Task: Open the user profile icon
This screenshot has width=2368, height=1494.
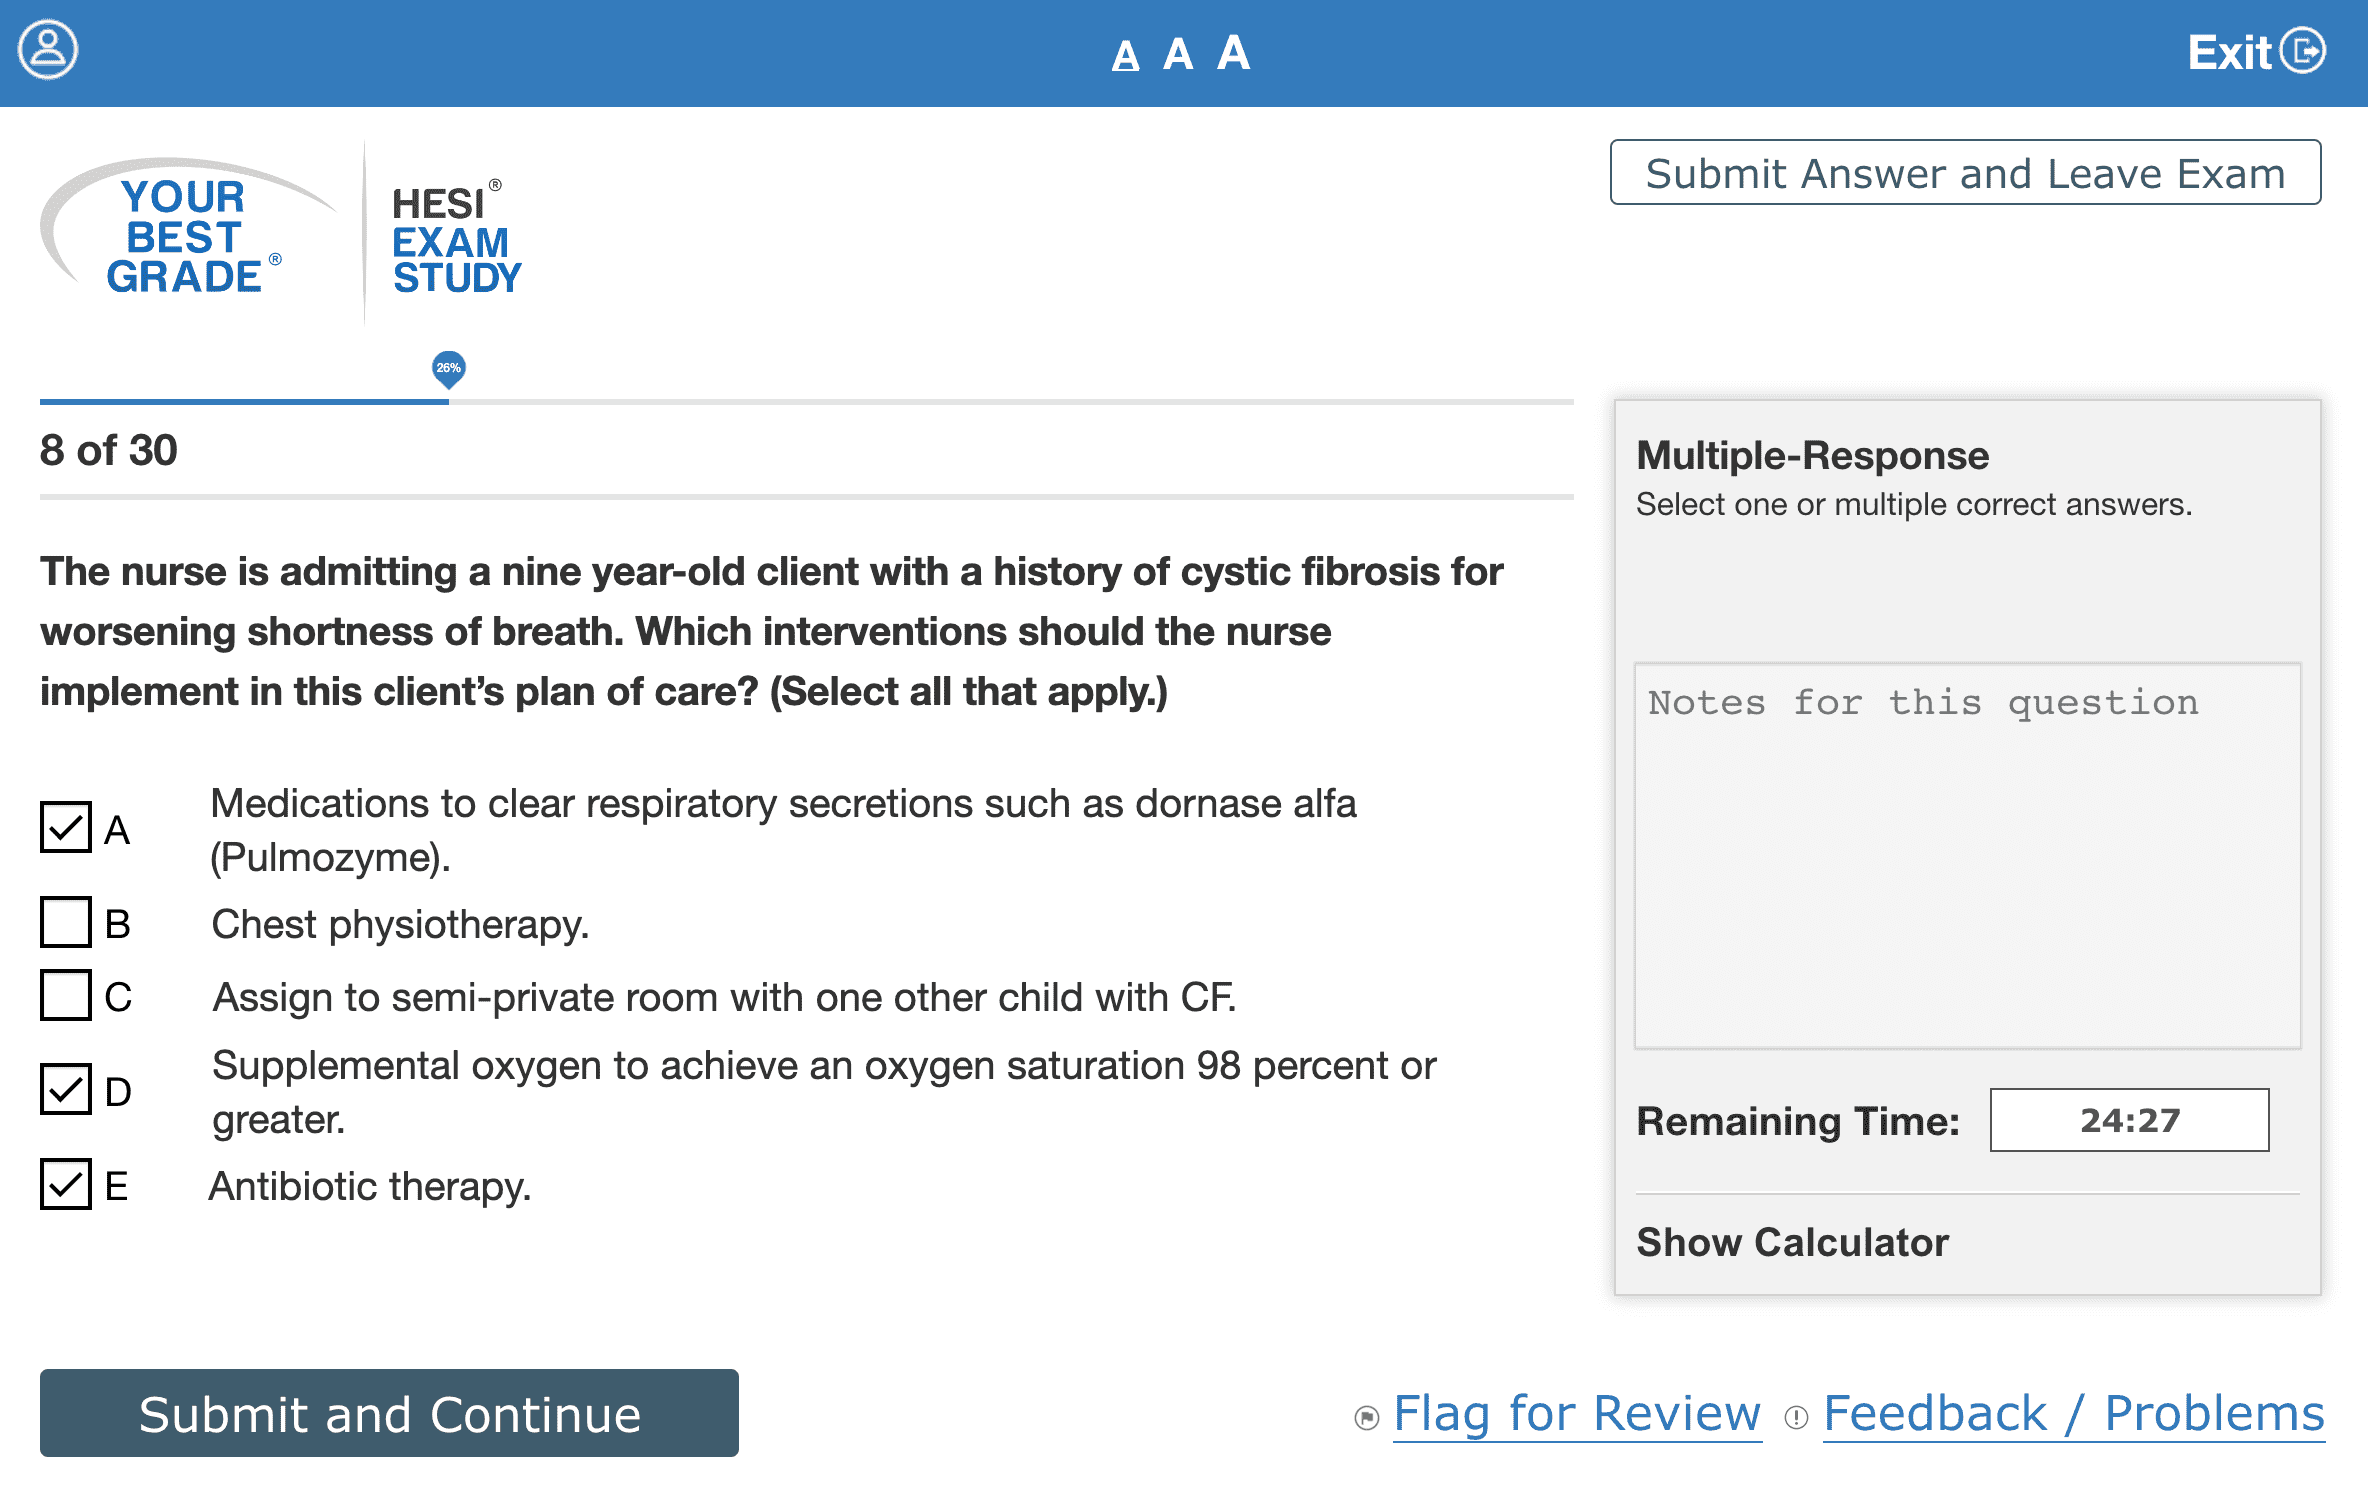Action: pyautogui.click(x=48, y=50)
